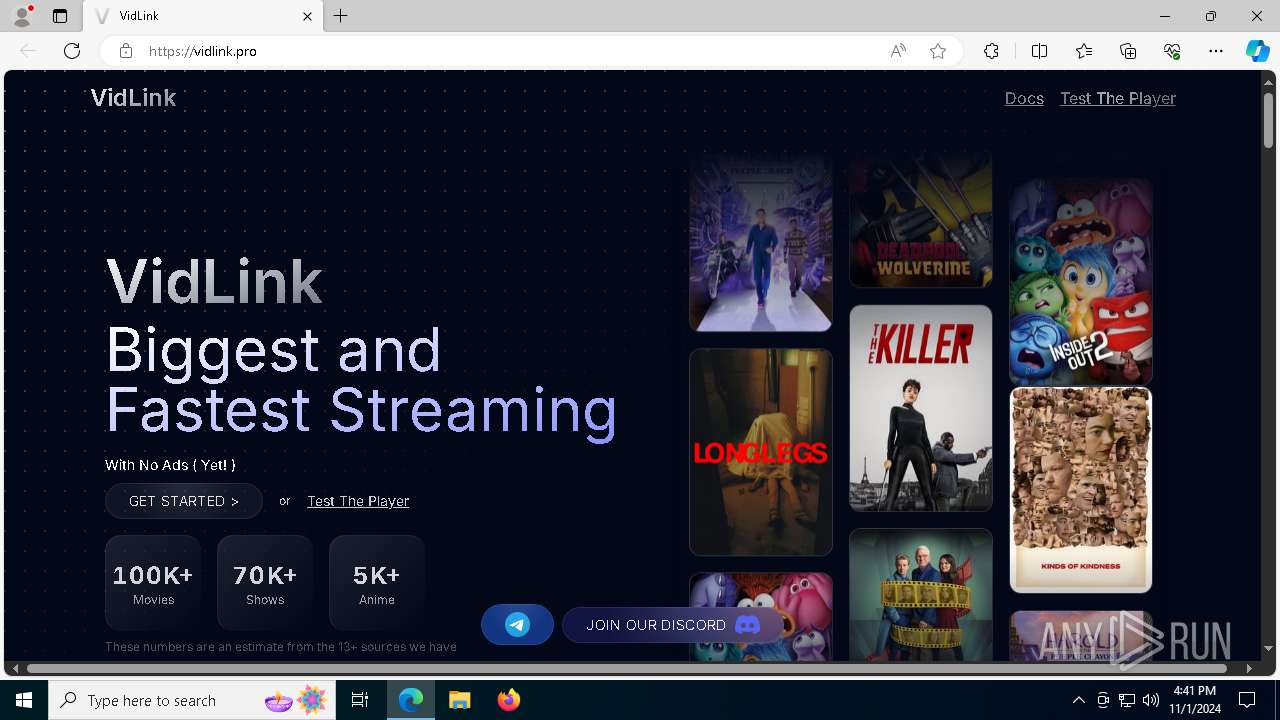Open File Explorer taskbar icon

(459, 700)
